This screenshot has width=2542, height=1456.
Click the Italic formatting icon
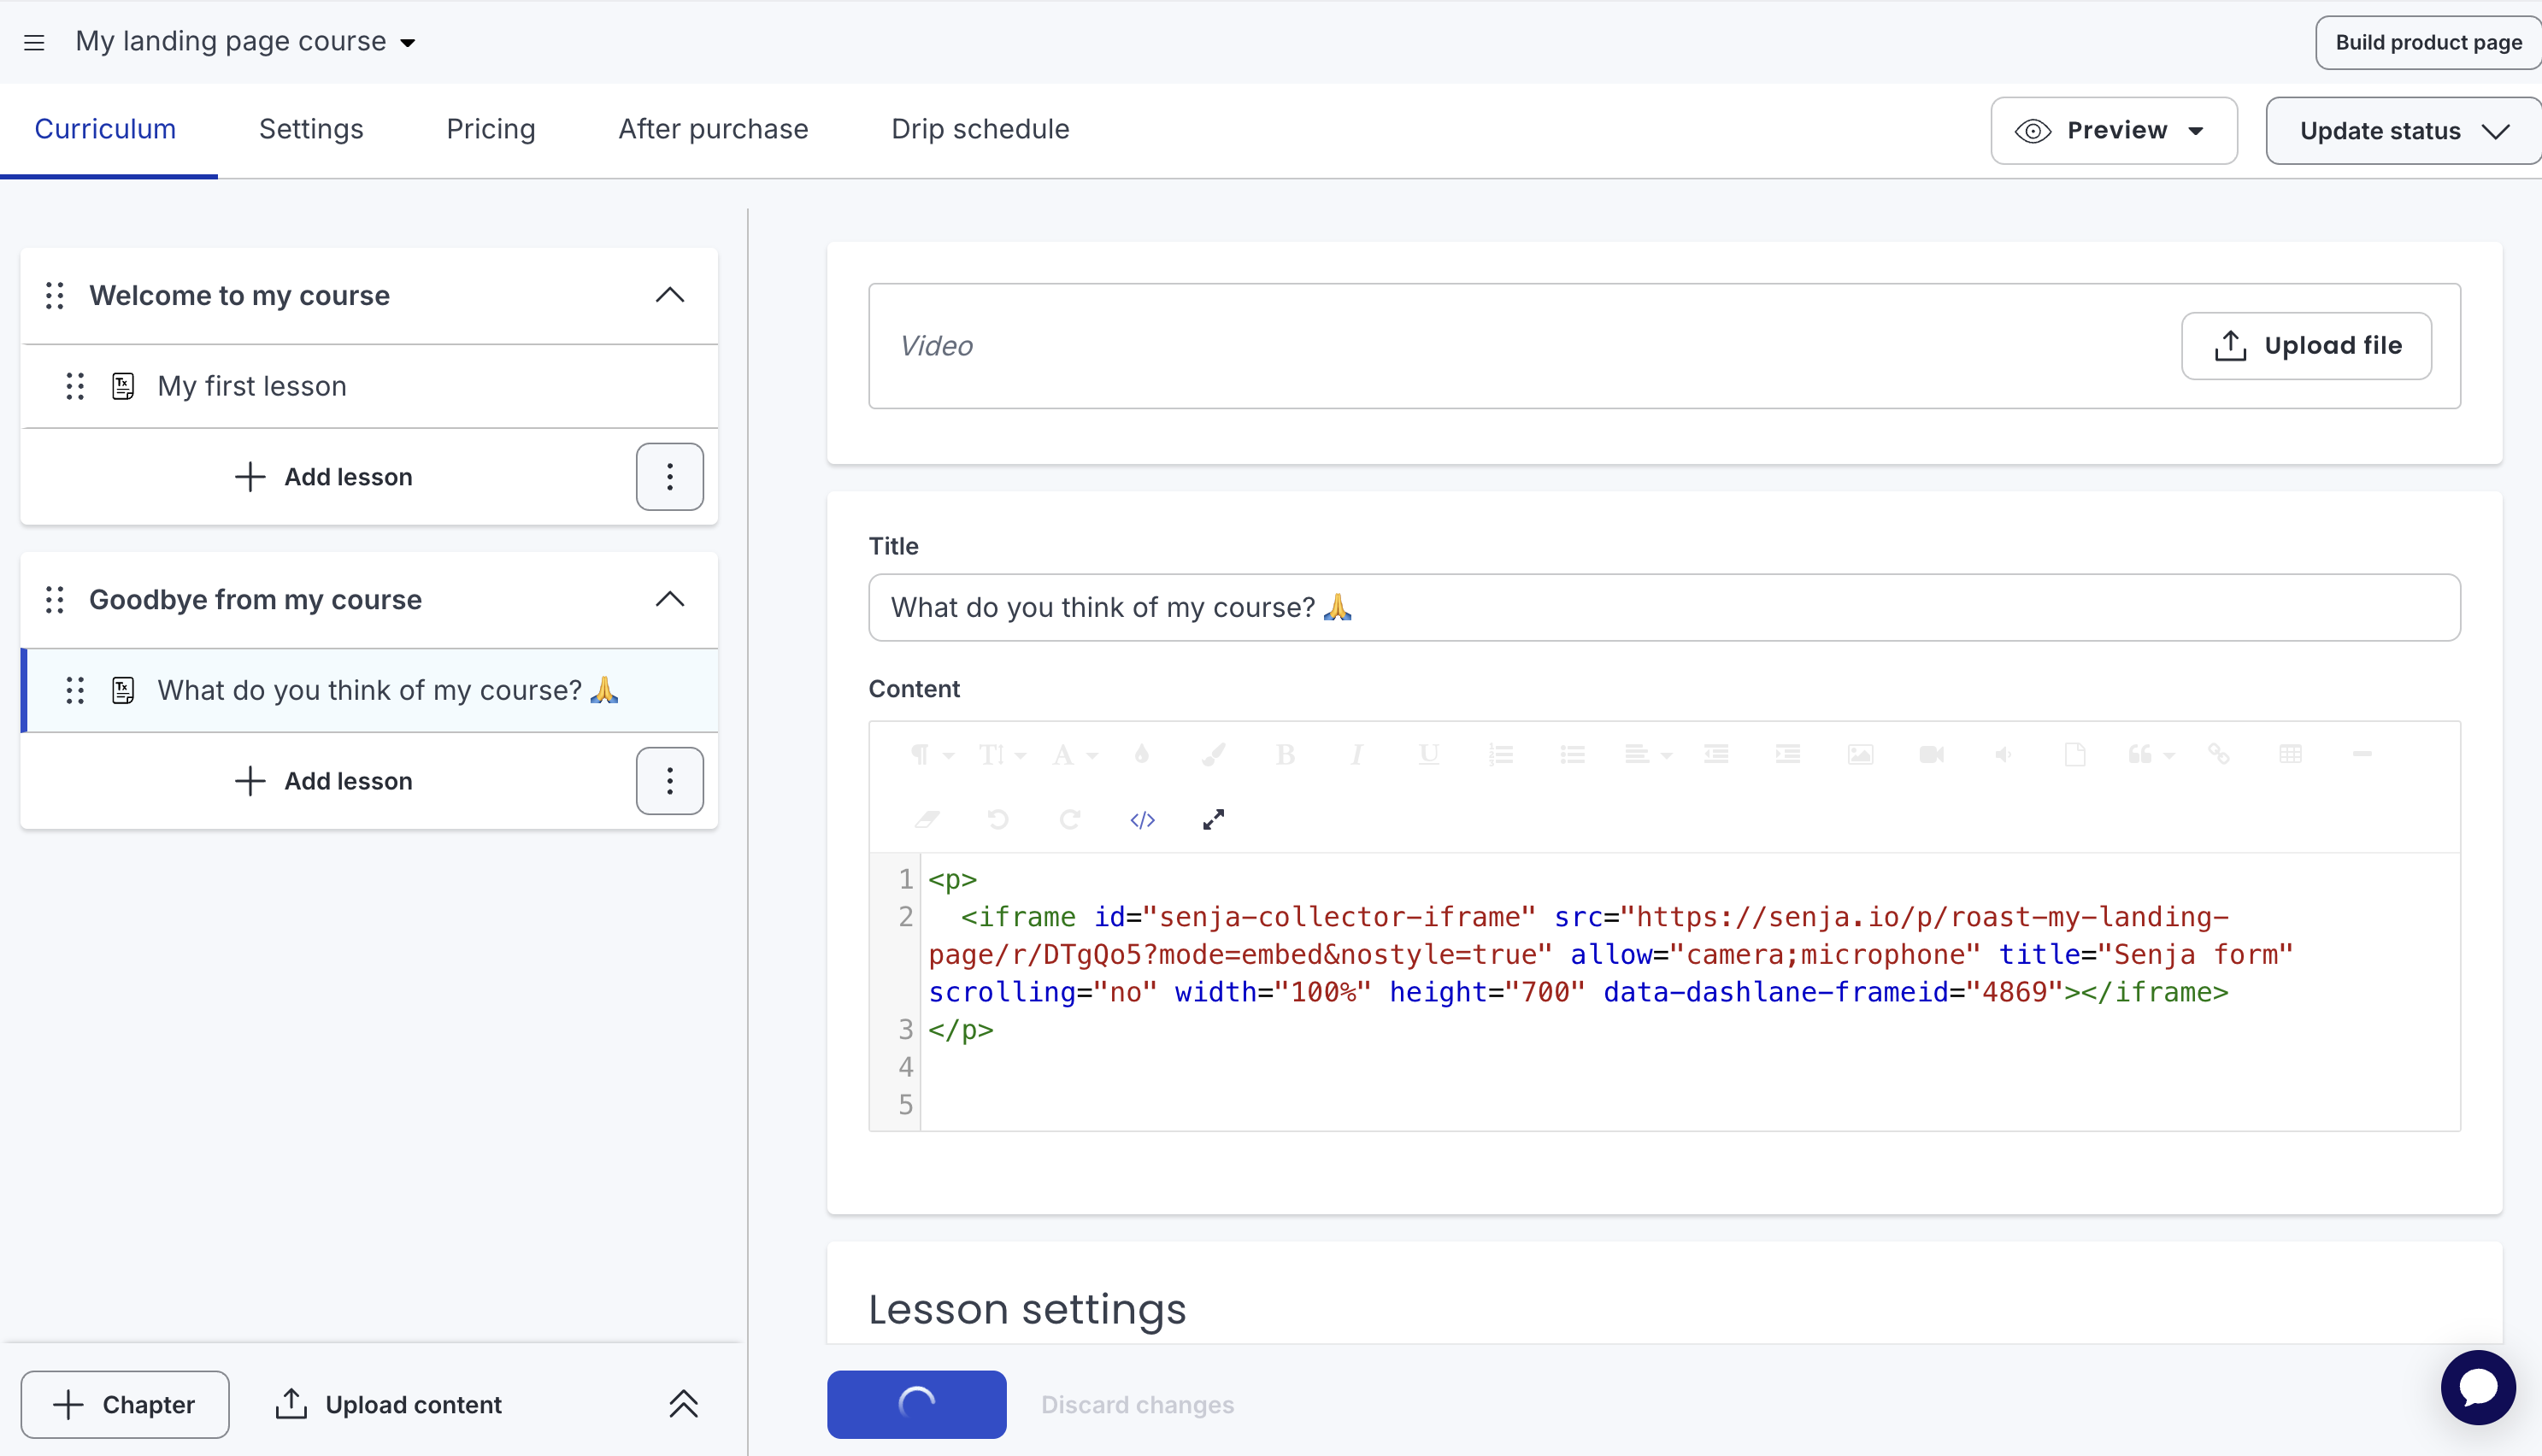(1356, 755)
